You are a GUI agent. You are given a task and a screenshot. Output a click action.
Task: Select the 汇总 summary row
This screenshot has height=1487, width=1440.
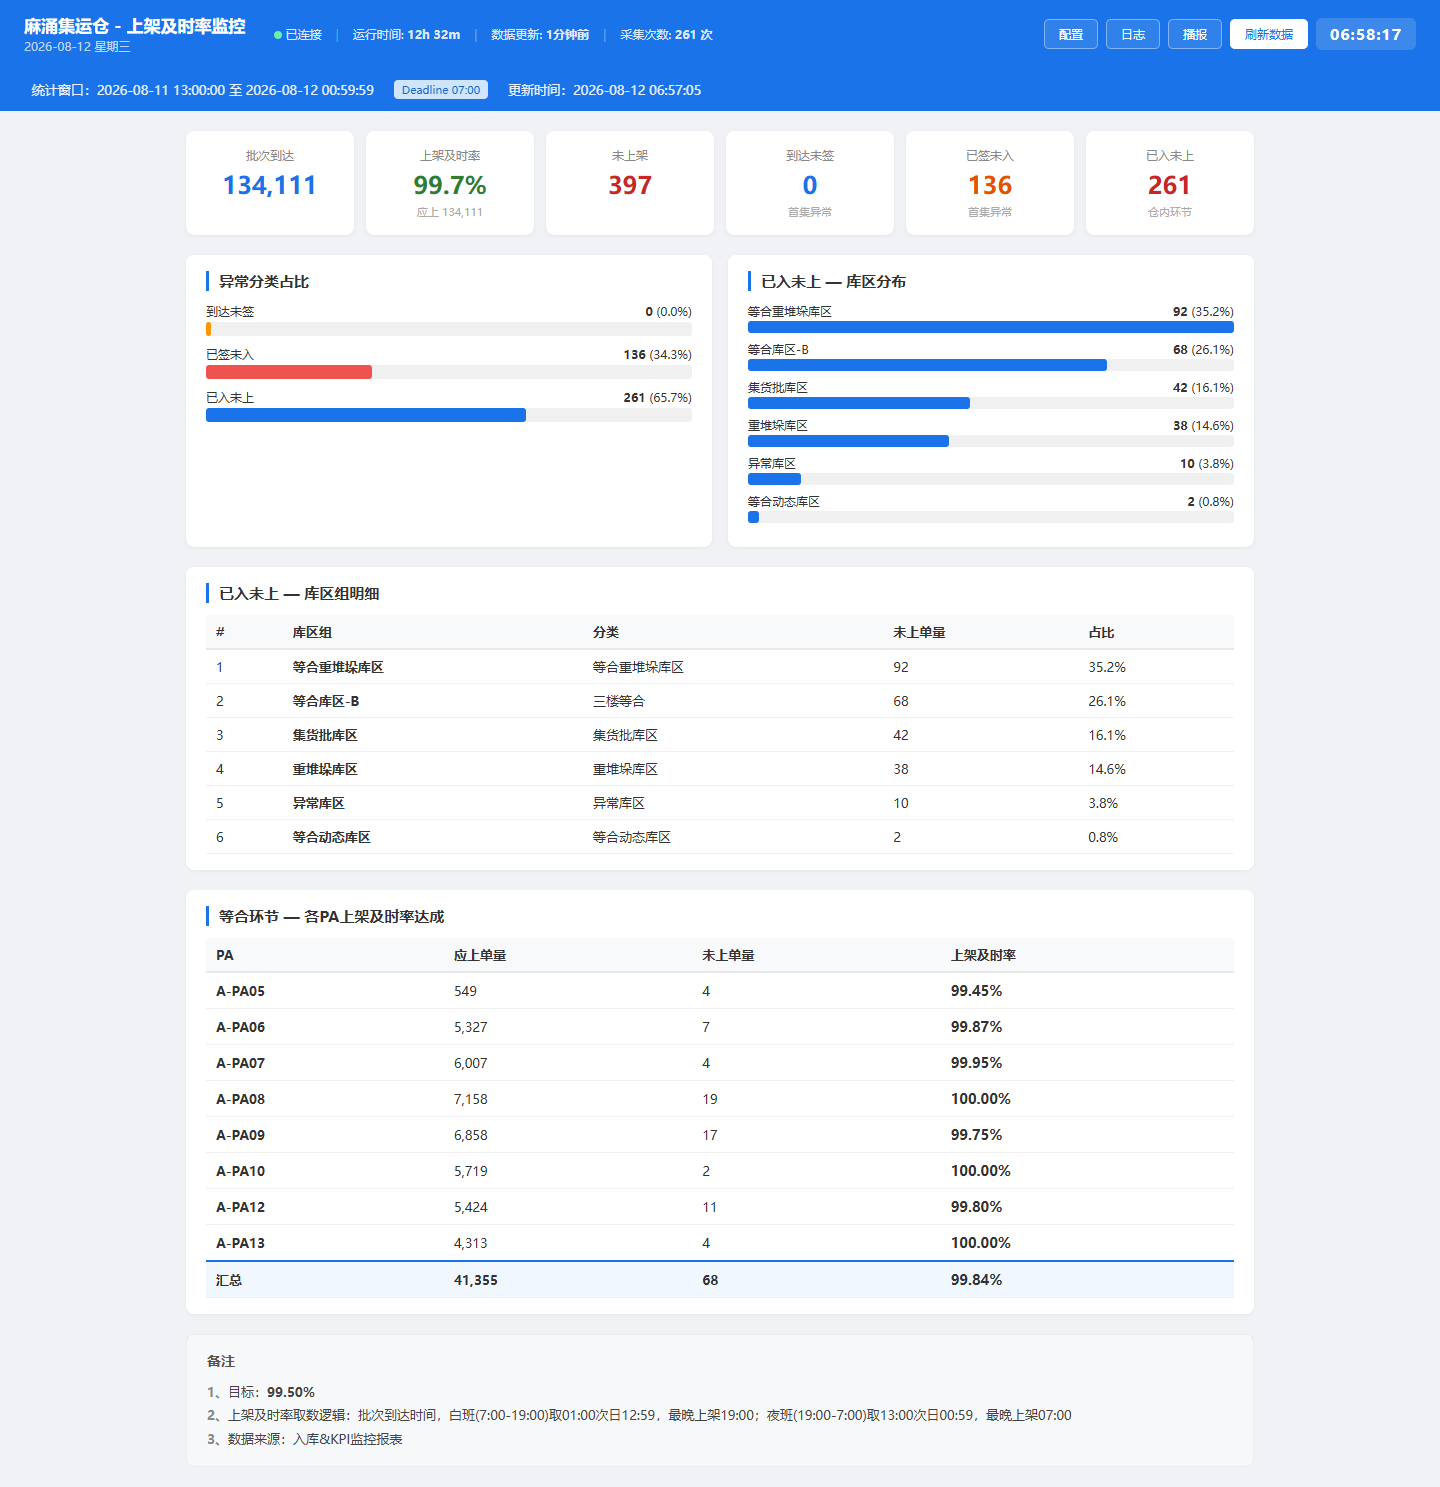(x=720, y=1280)
